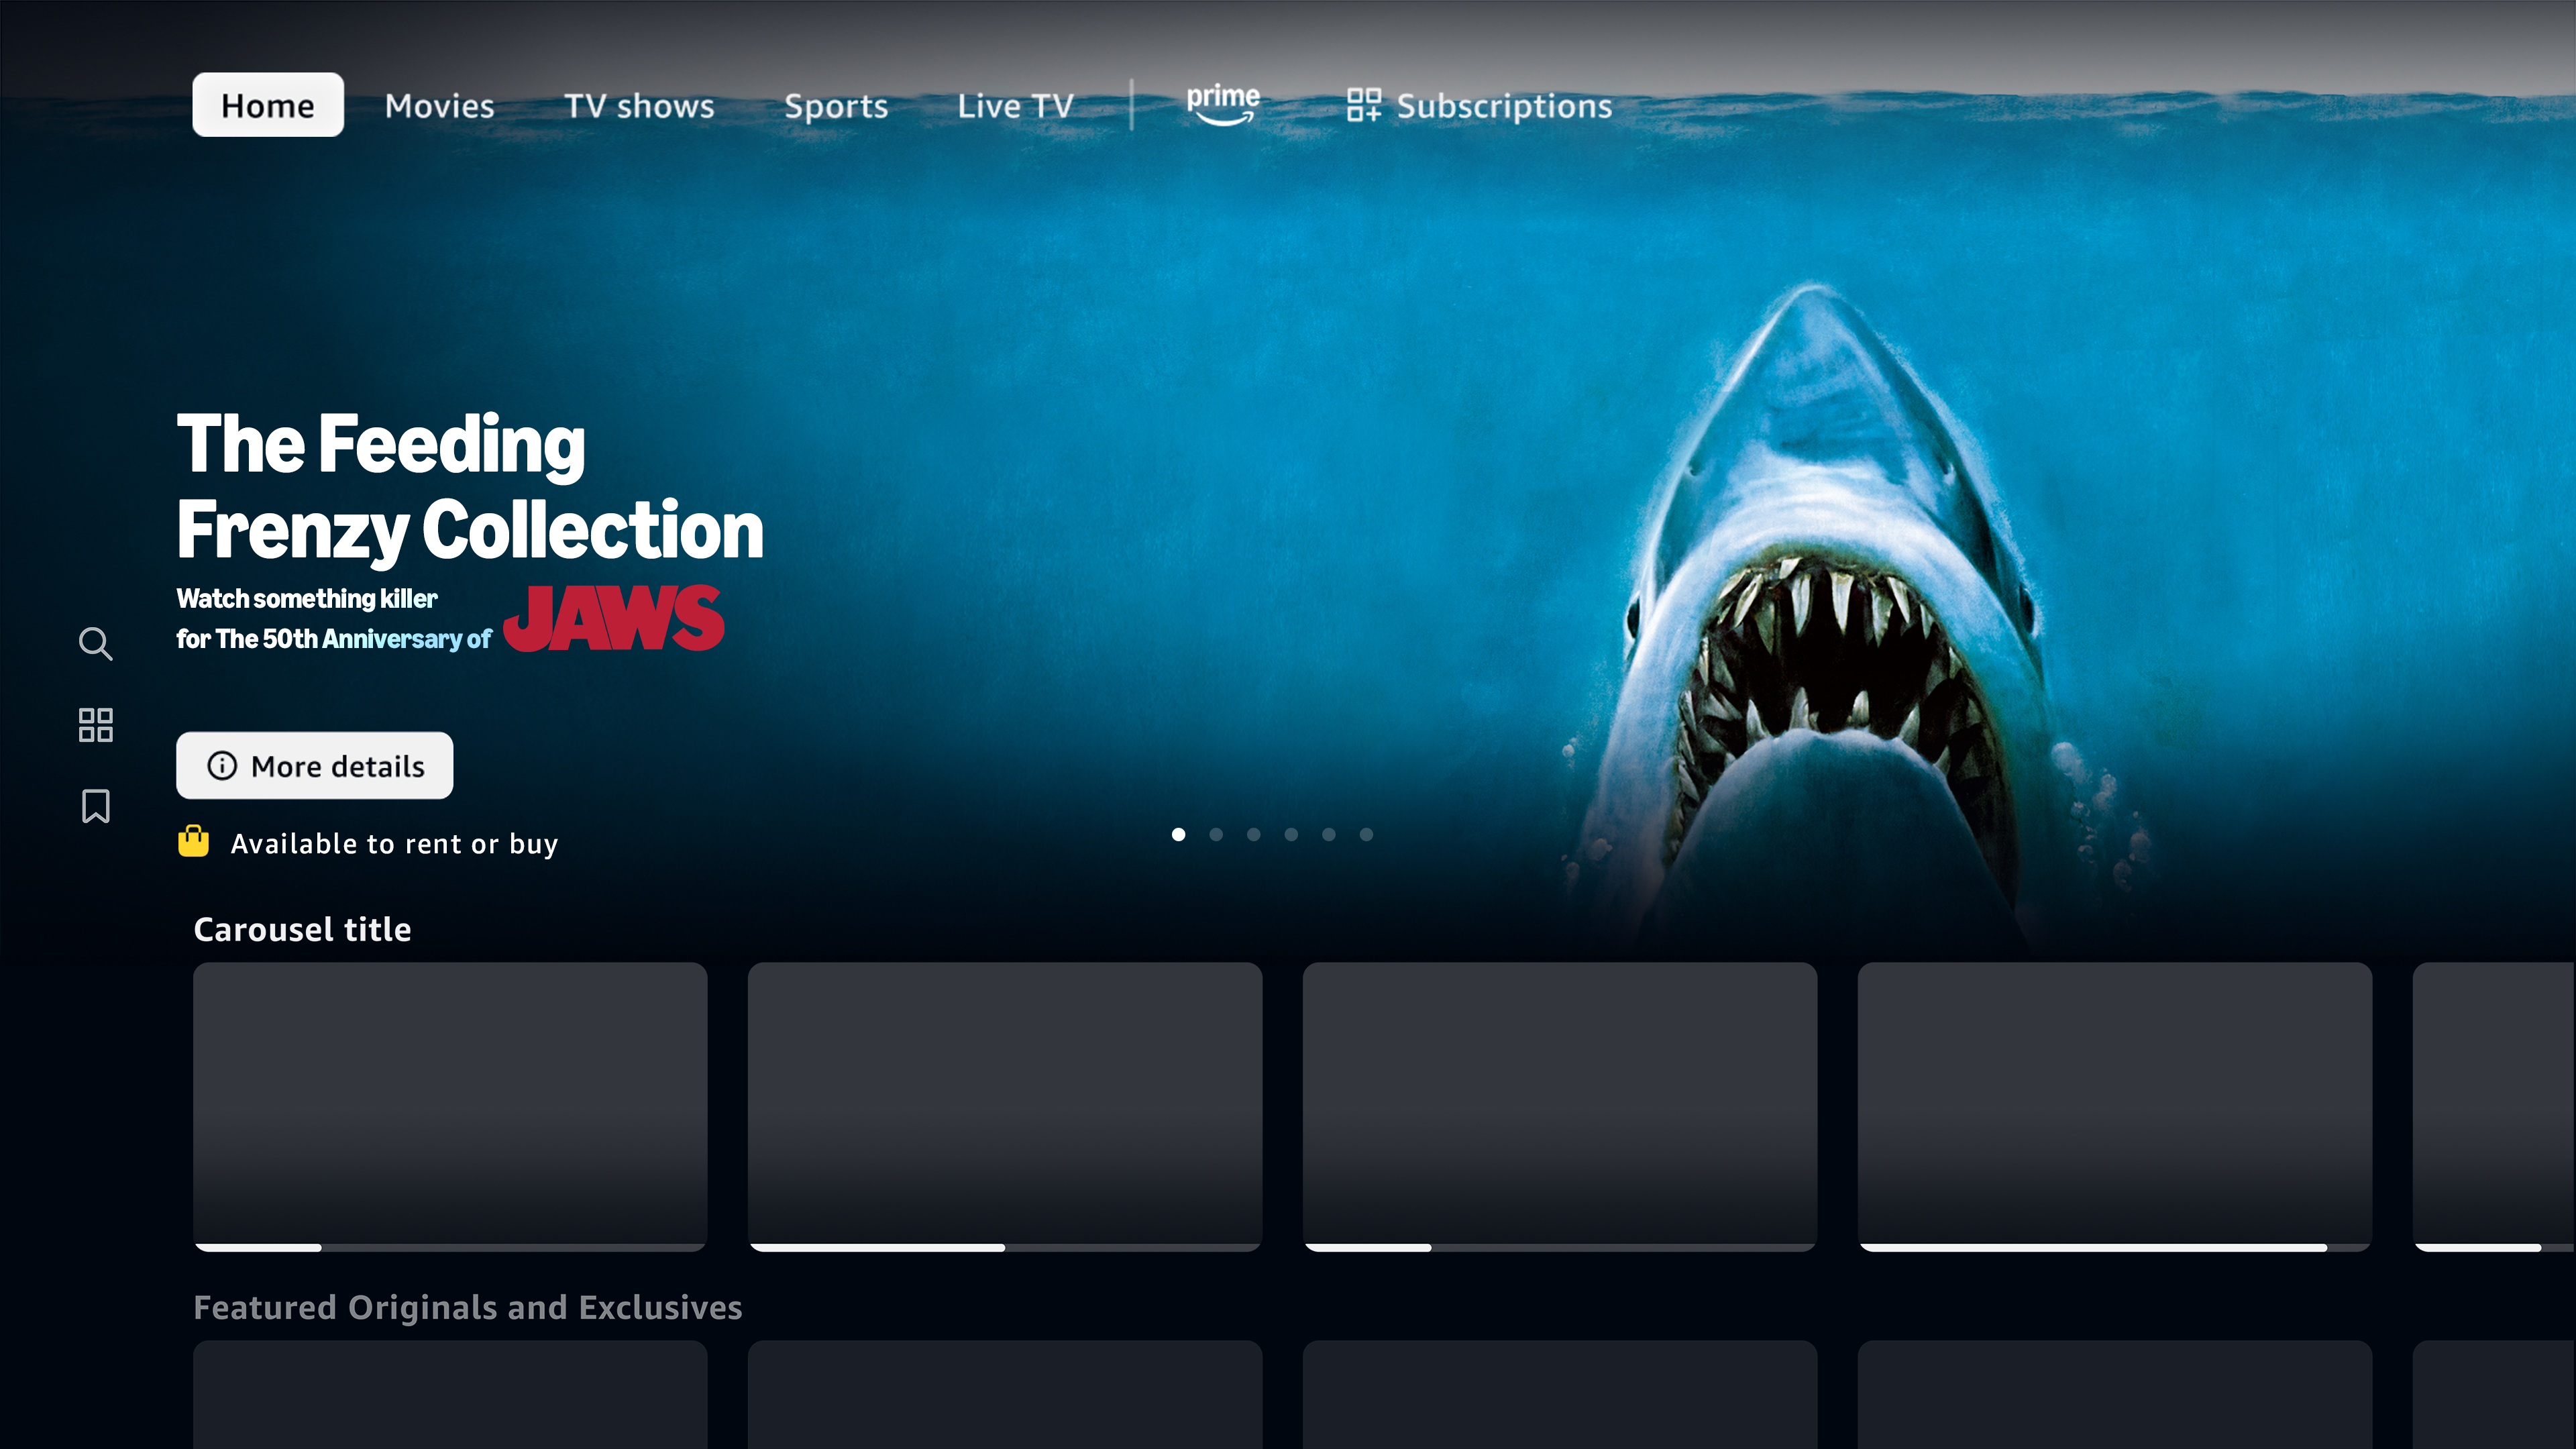Switch to the Movies tab
This screenshot has width=2576, height=1449.
pos(440,106)
